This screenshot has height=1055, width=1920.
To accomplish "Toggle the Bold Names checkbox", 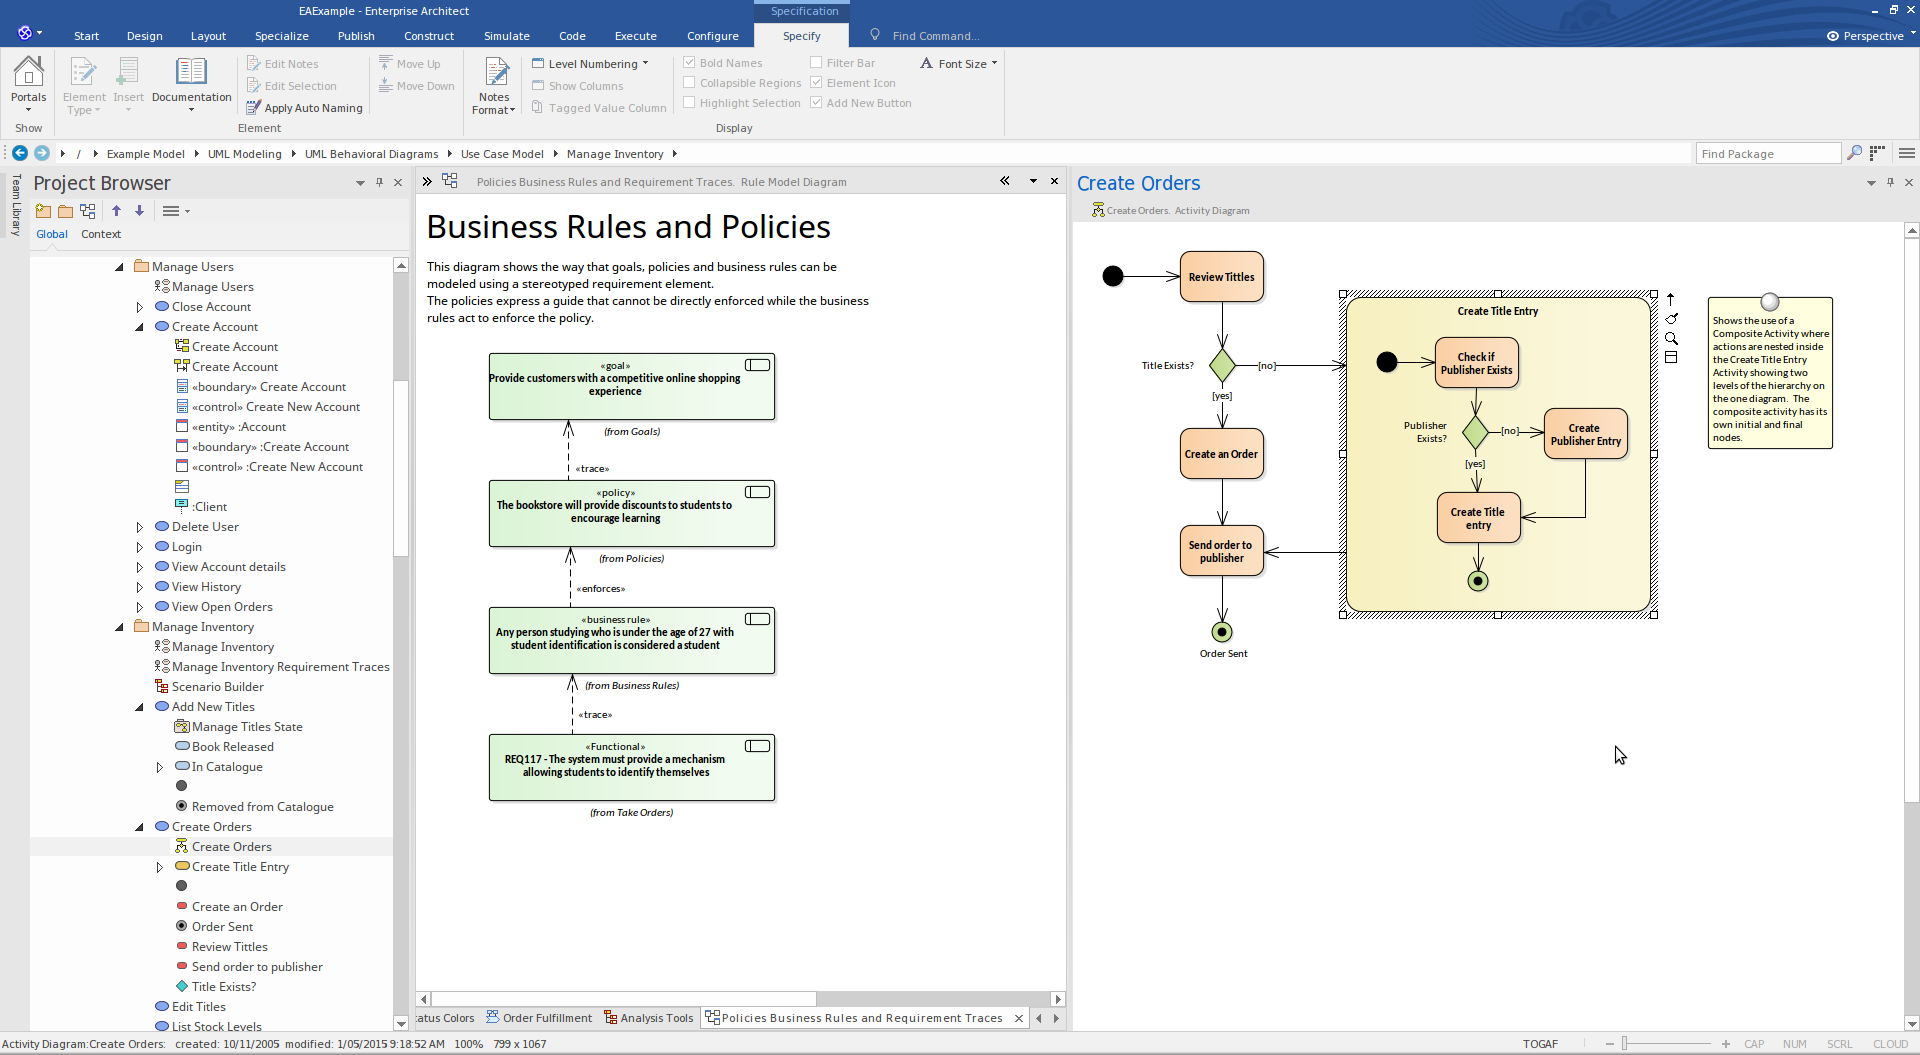I will (689, 62).
